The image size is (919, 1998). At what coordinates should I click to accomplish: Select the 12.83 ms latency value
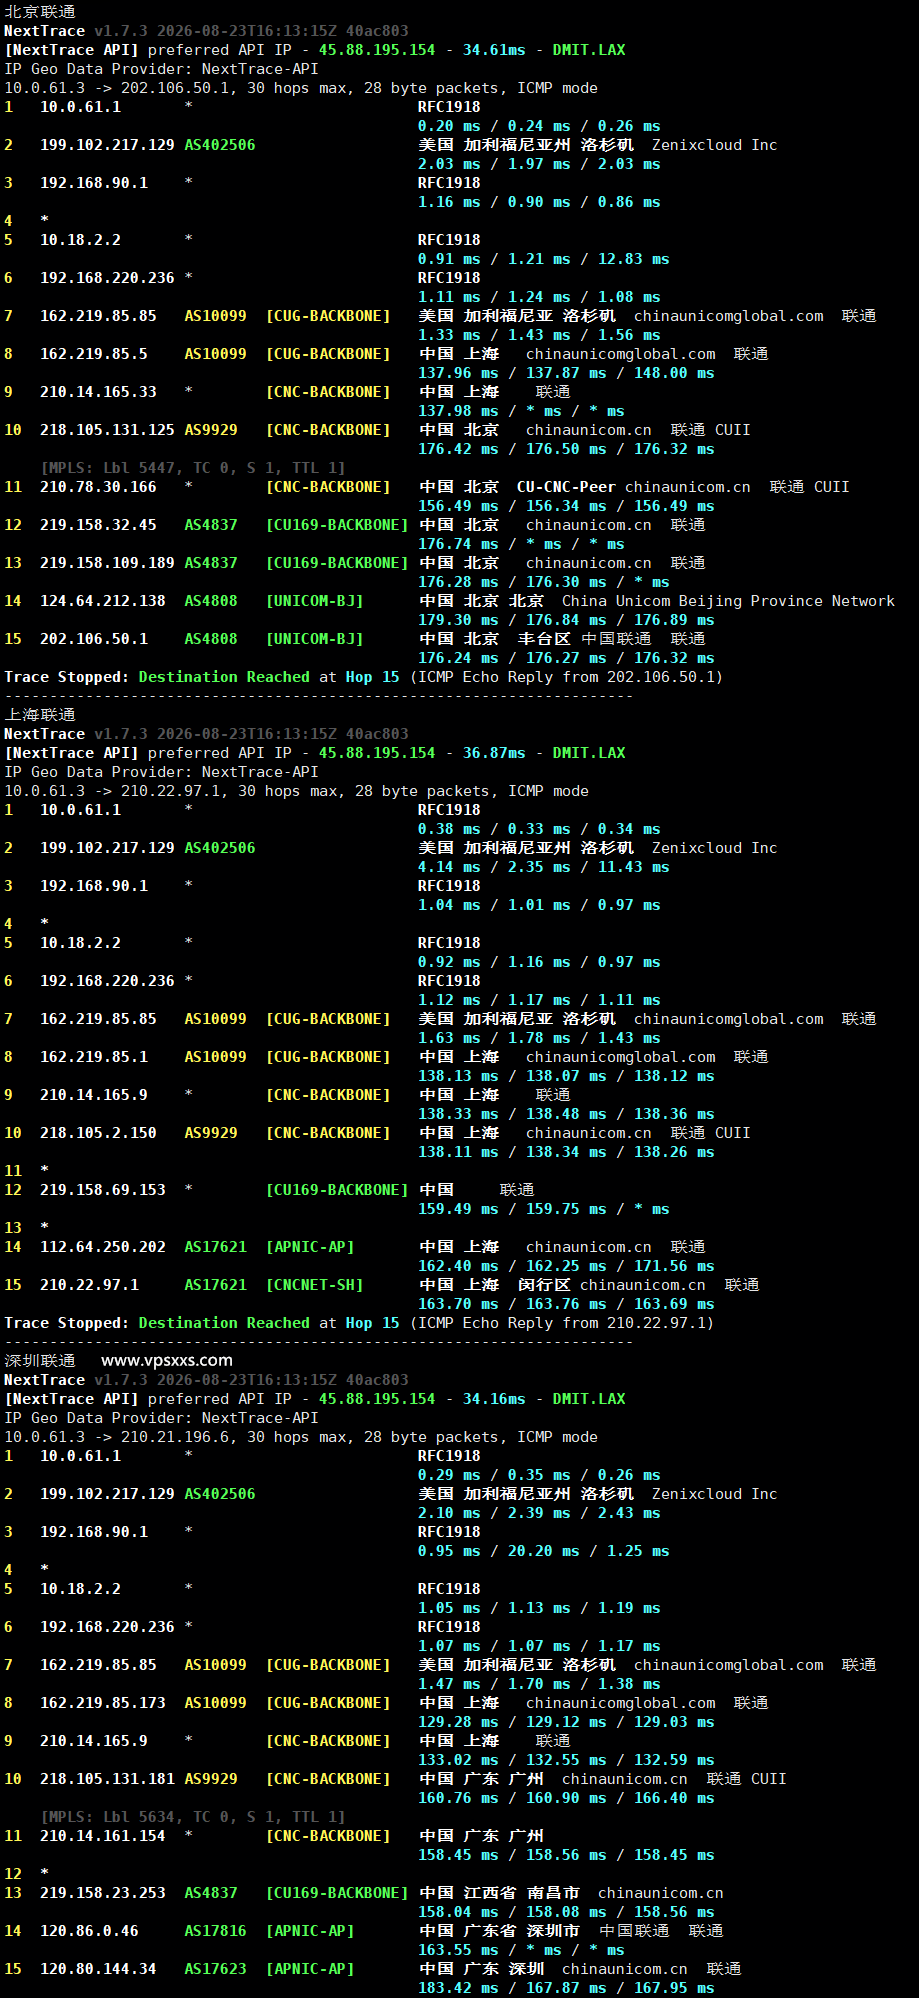[634, 259]
